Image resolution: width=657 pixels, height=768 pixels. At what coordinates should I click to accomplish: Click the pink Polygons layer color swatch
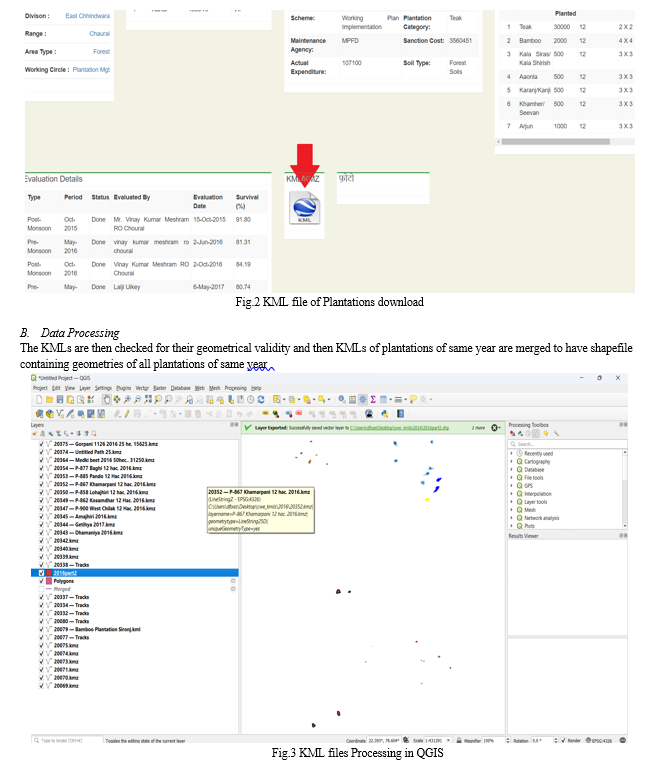(49, 581)
